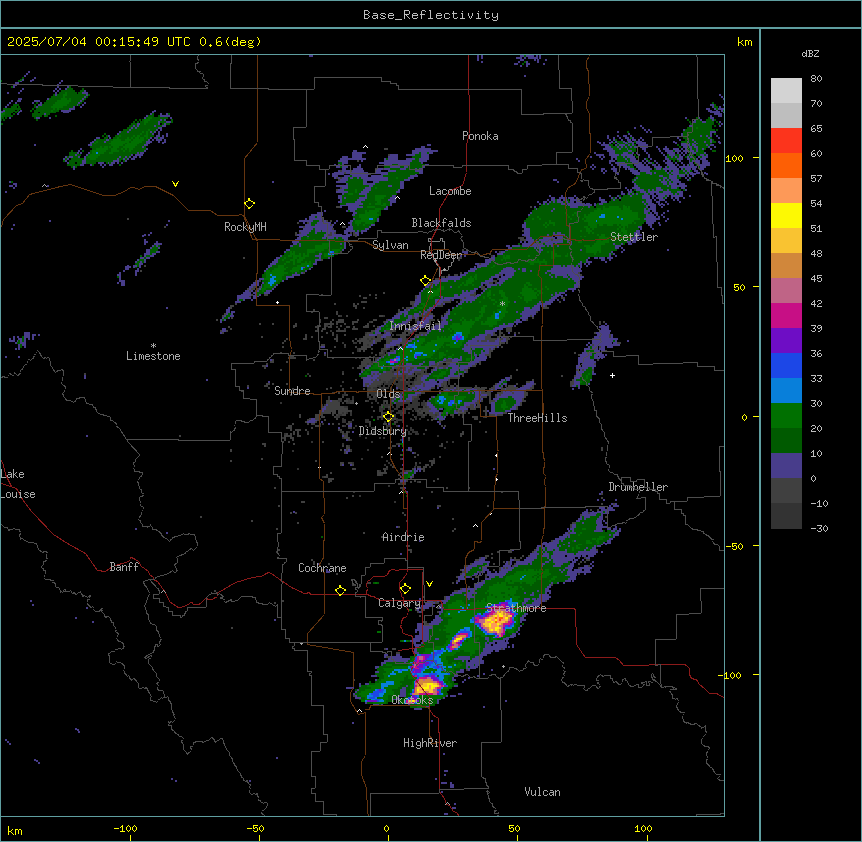Screen dimensions: 862x842
Task: Click the blue 33-36 dBZ legend swatch
Action: coord(786,365)
